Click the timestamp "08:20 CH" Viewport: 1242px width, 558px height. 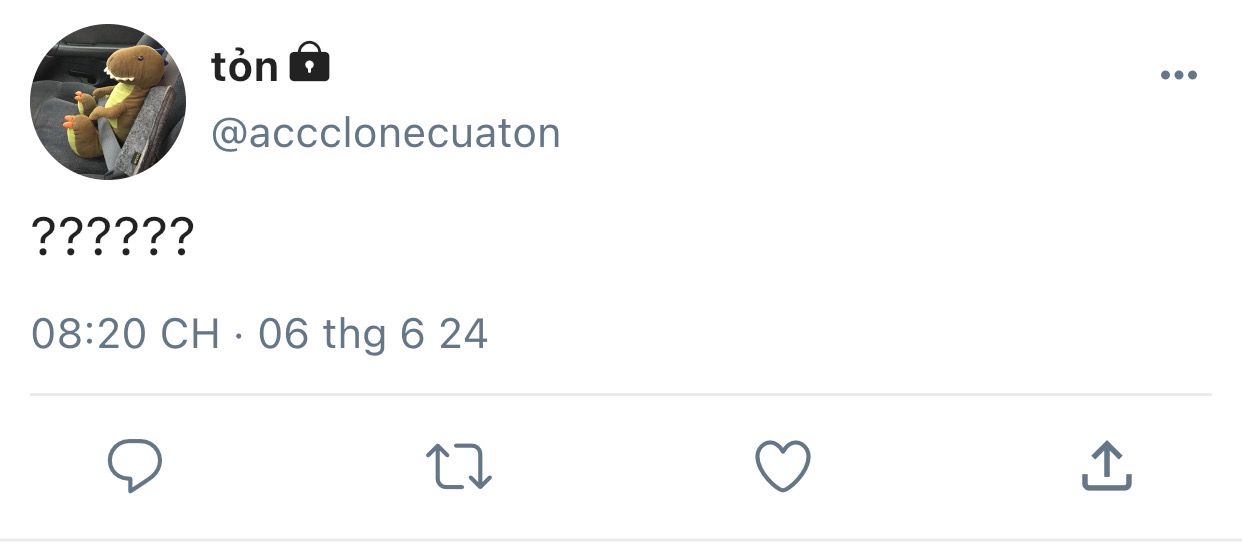pyautogui.click(x=125, y=333)
